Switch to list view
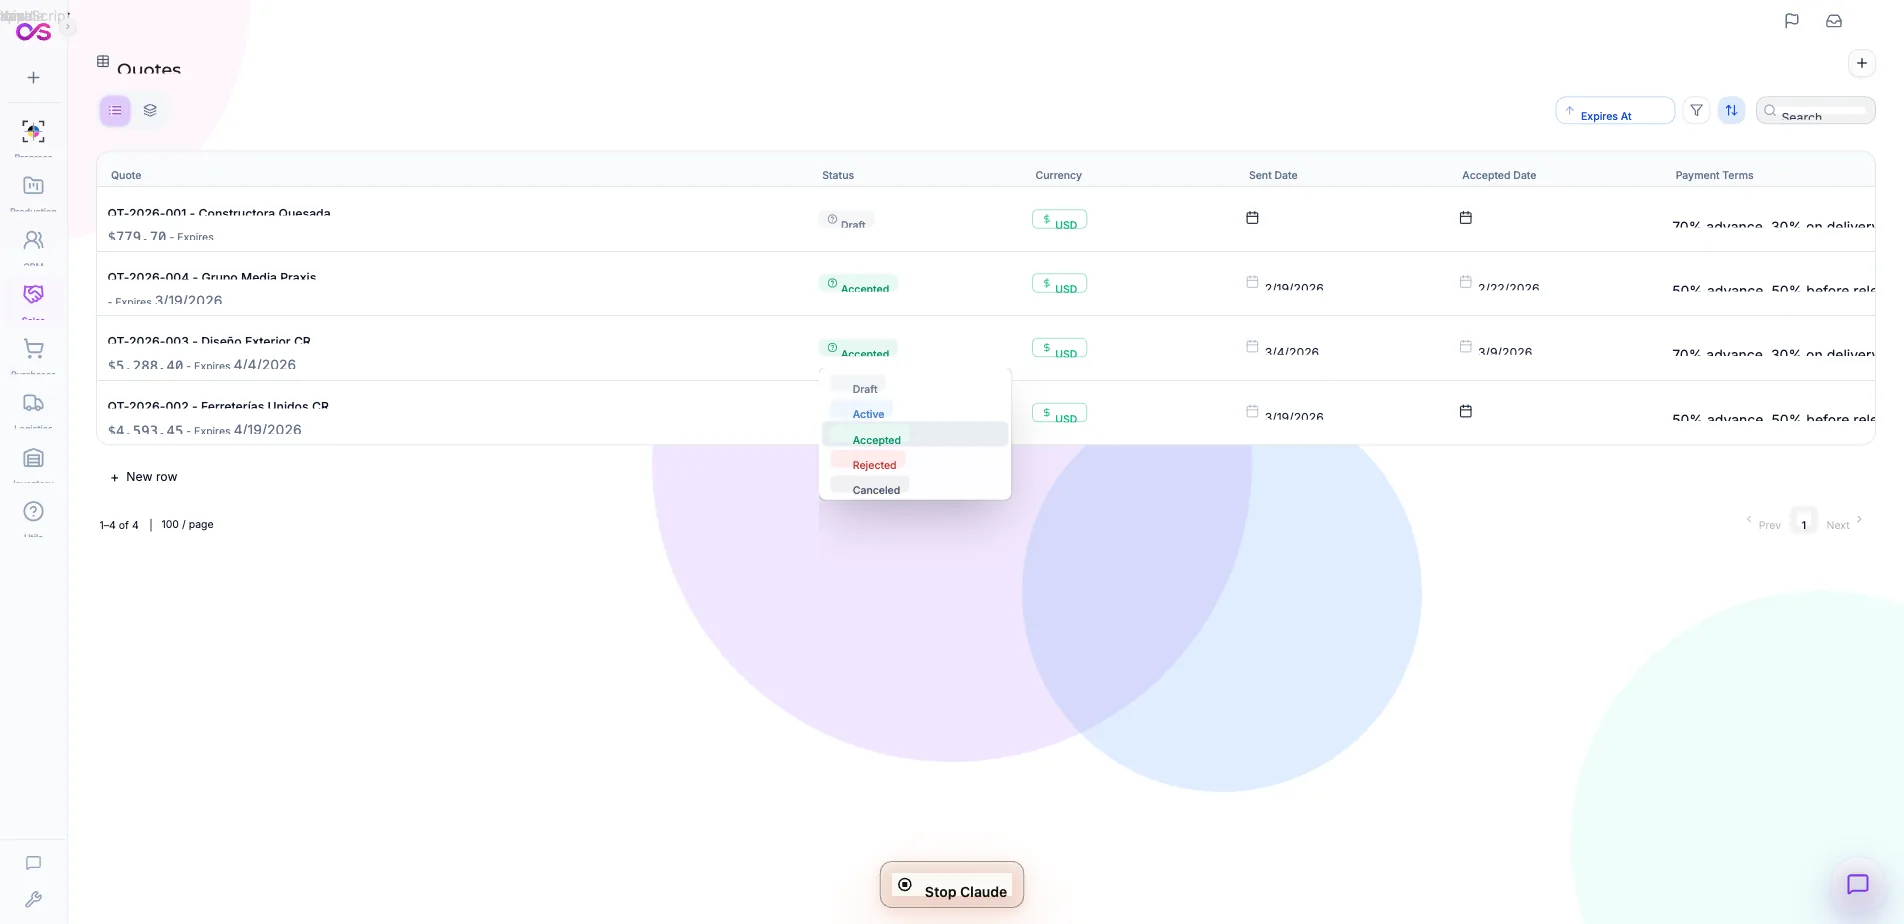Viewport: 1904px width, 924px height. 115,110
